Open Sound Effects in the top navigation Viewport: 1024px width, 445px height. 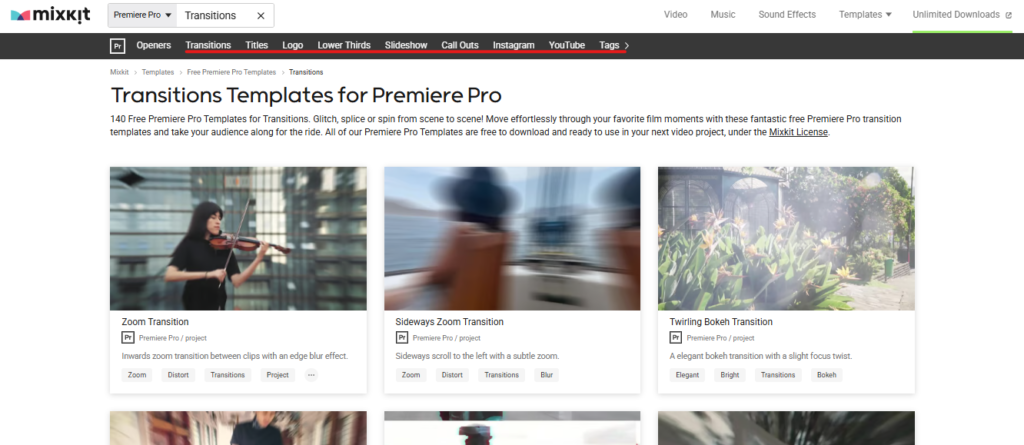coord(787,14)
